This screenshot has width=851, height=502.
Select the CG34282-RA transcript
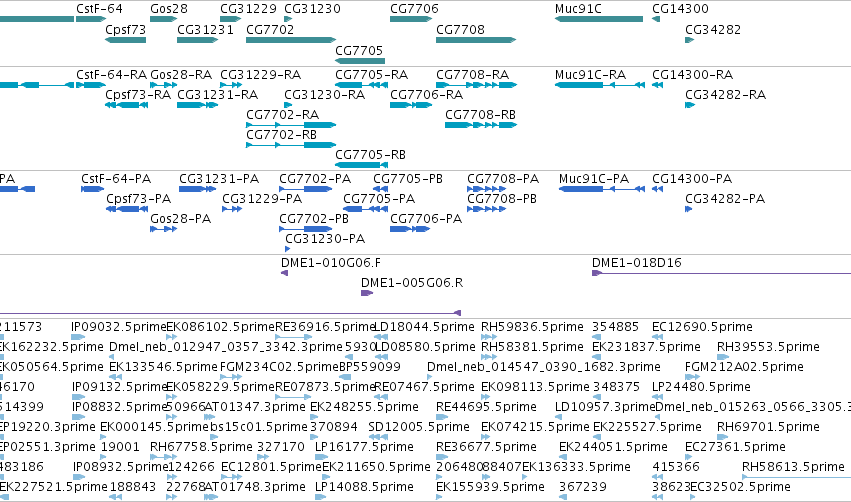point(690,105)
